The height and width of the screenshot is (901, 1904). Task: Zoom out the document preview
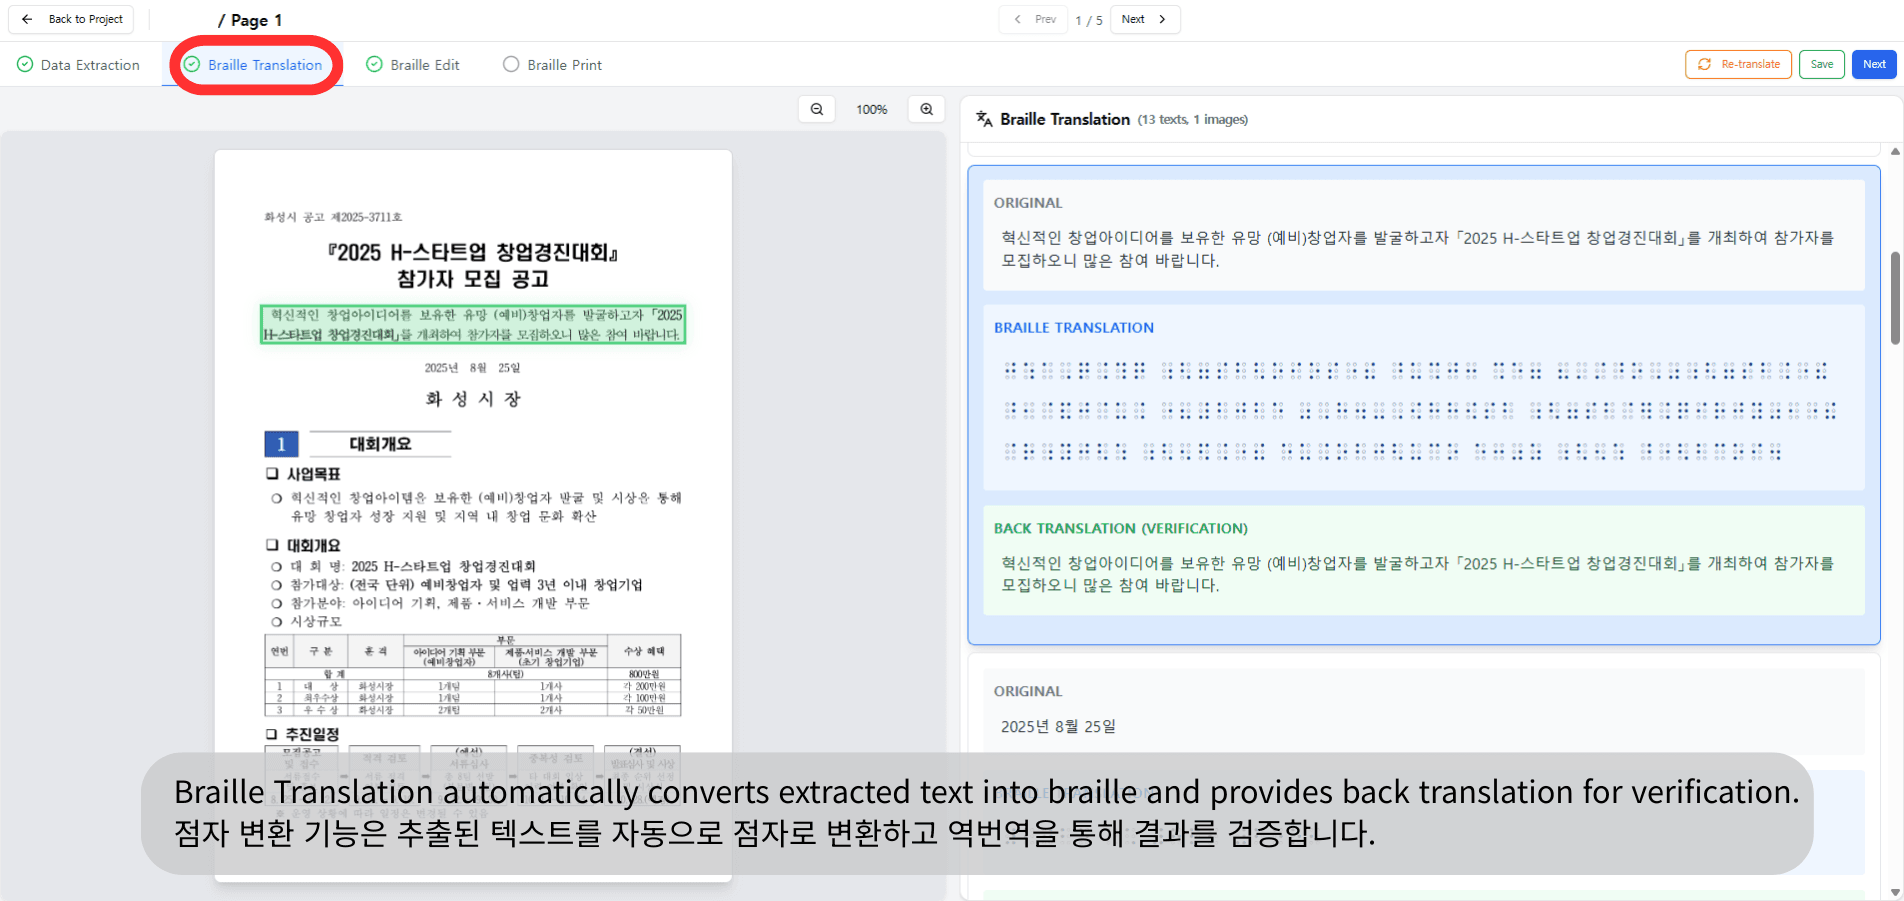tap(817, 109)
